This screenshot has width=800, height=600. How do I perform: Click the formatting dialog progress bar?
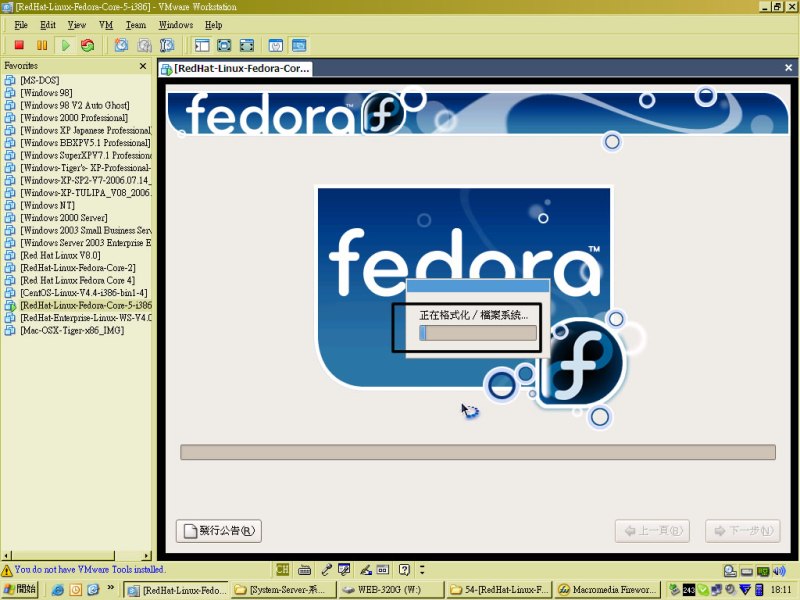click(x=478, y=333)
